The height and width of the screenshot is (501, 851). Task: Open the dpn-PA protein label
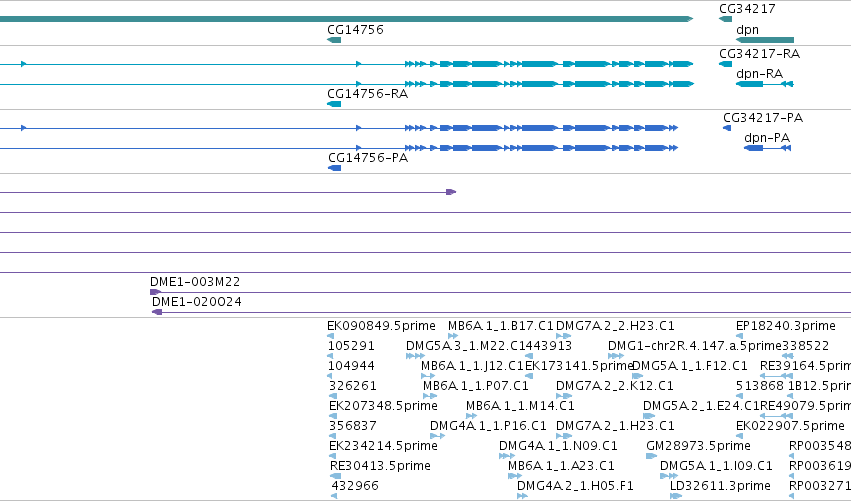767,138
